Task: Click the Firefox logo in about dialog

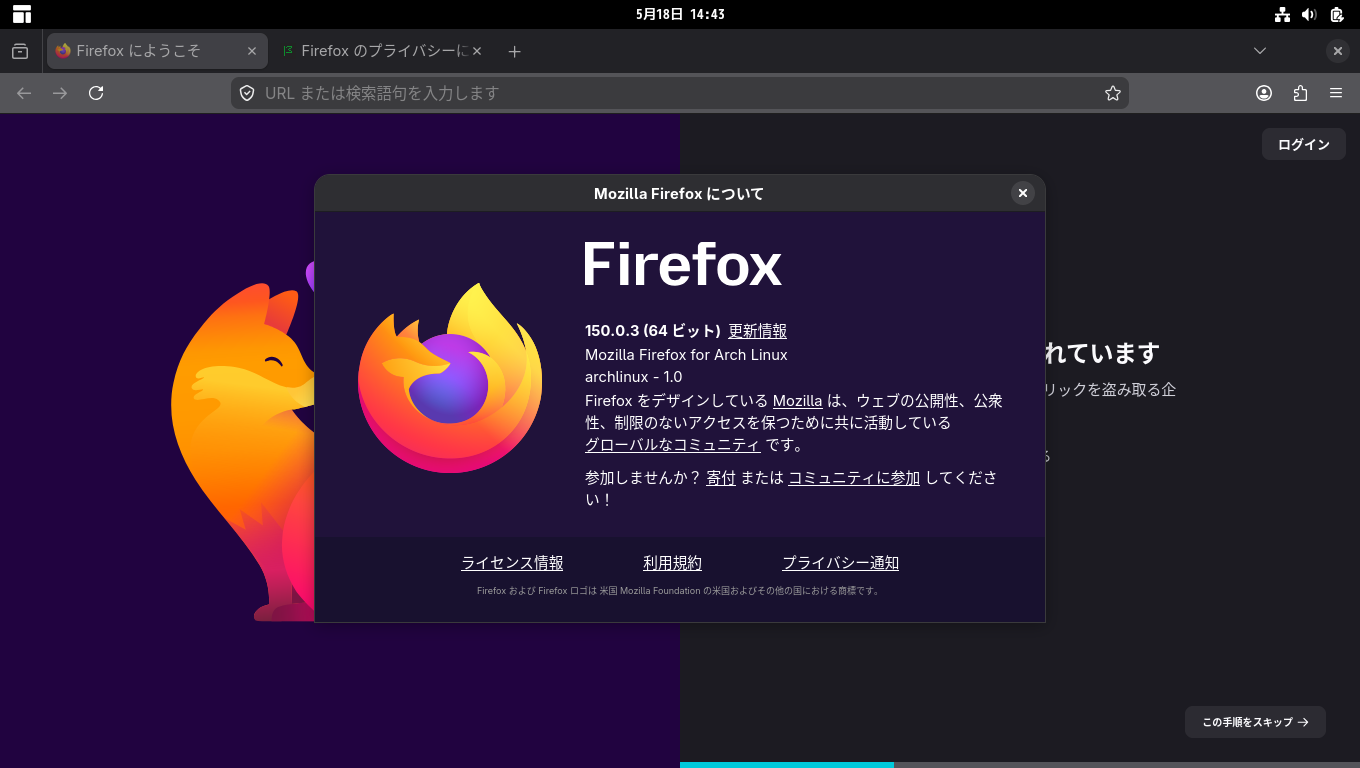Action: [x=450, y=378]
